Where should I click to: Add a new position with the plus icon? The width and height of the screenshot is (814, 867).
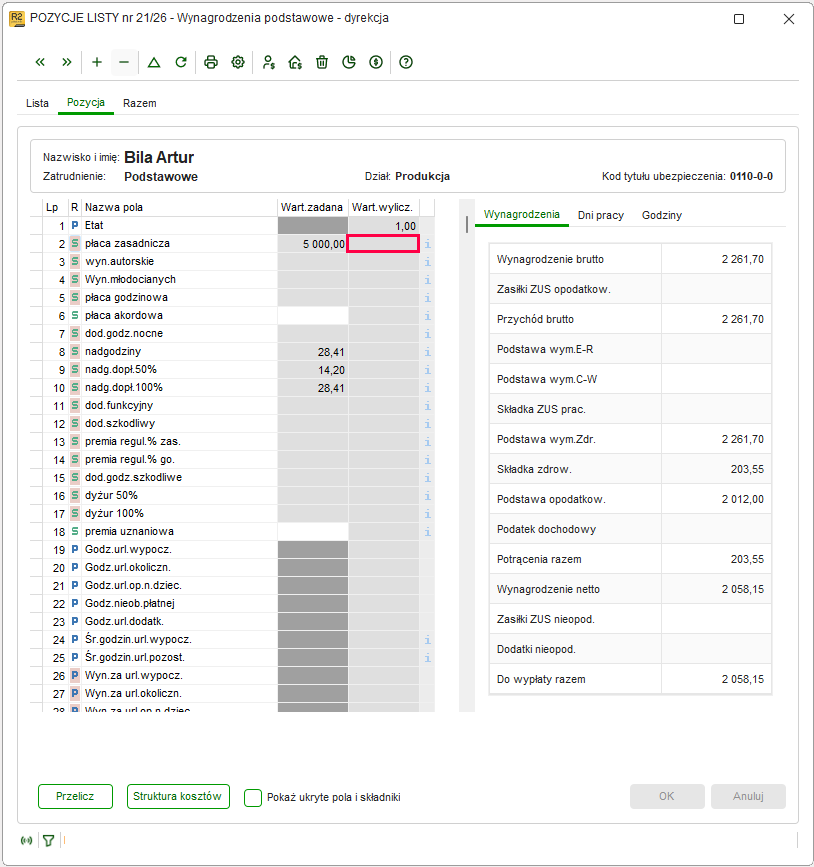click(97, 62)
